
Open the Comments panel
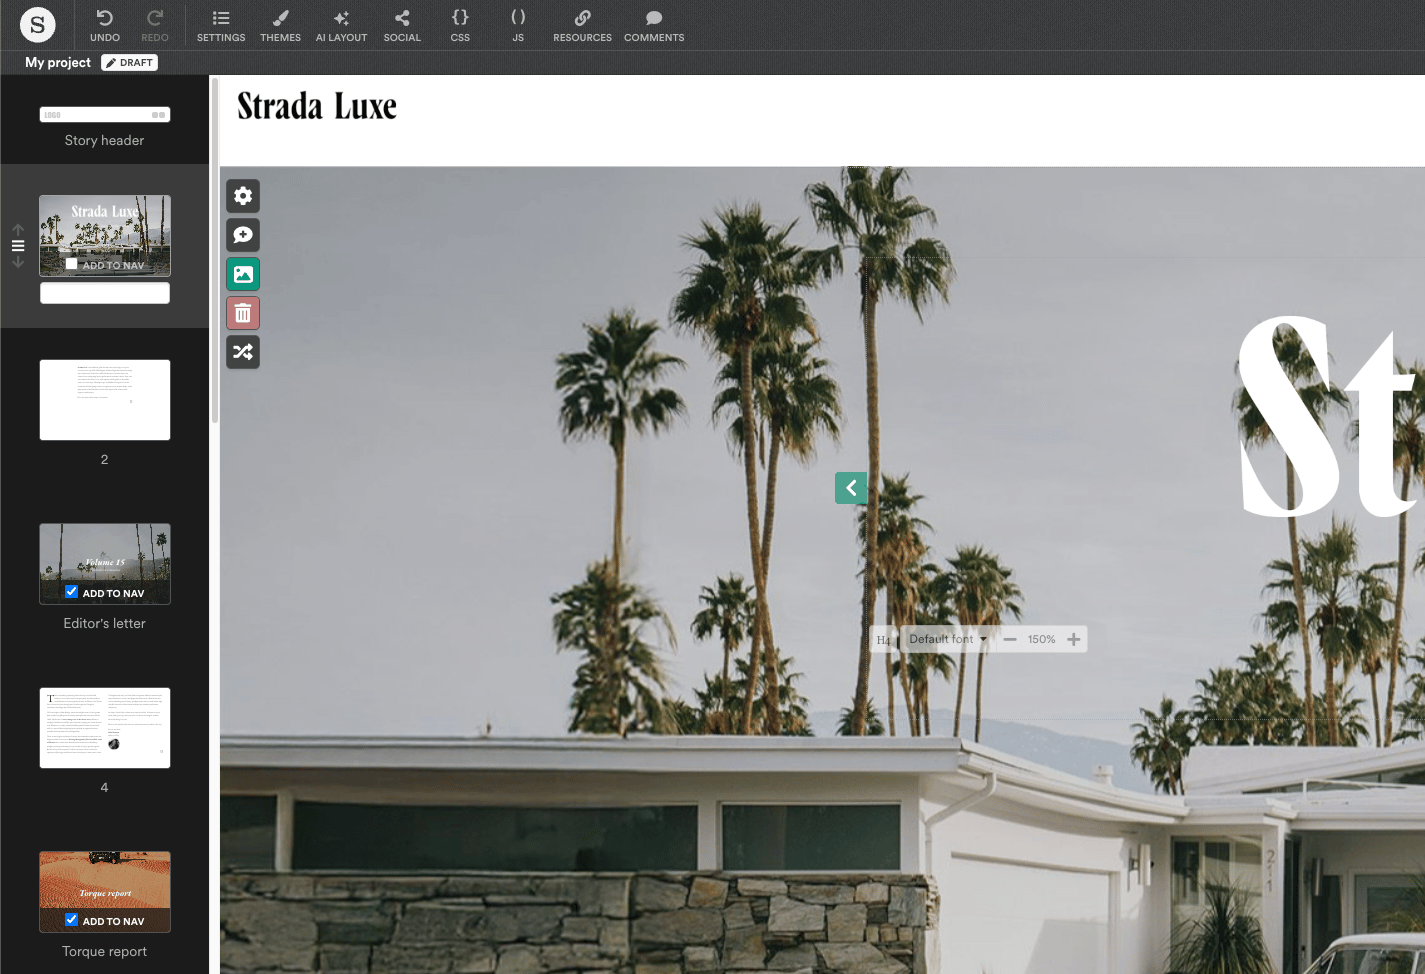(x=653, y=25)
